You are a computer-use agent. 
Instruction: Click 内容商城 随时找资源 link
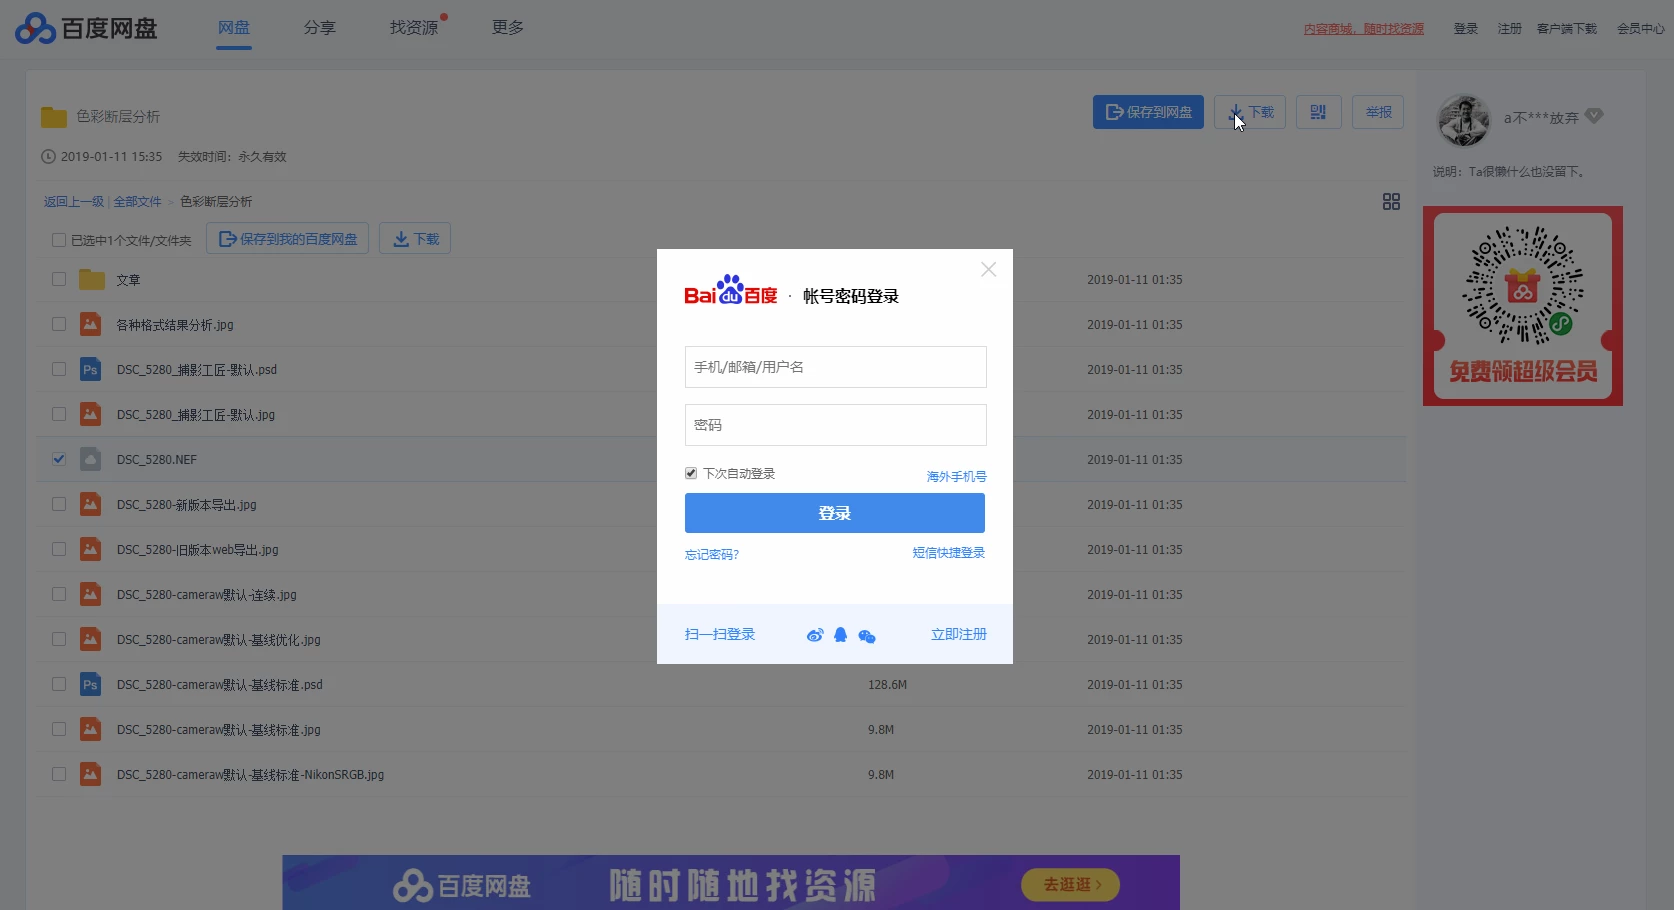tap(1364, 29)
